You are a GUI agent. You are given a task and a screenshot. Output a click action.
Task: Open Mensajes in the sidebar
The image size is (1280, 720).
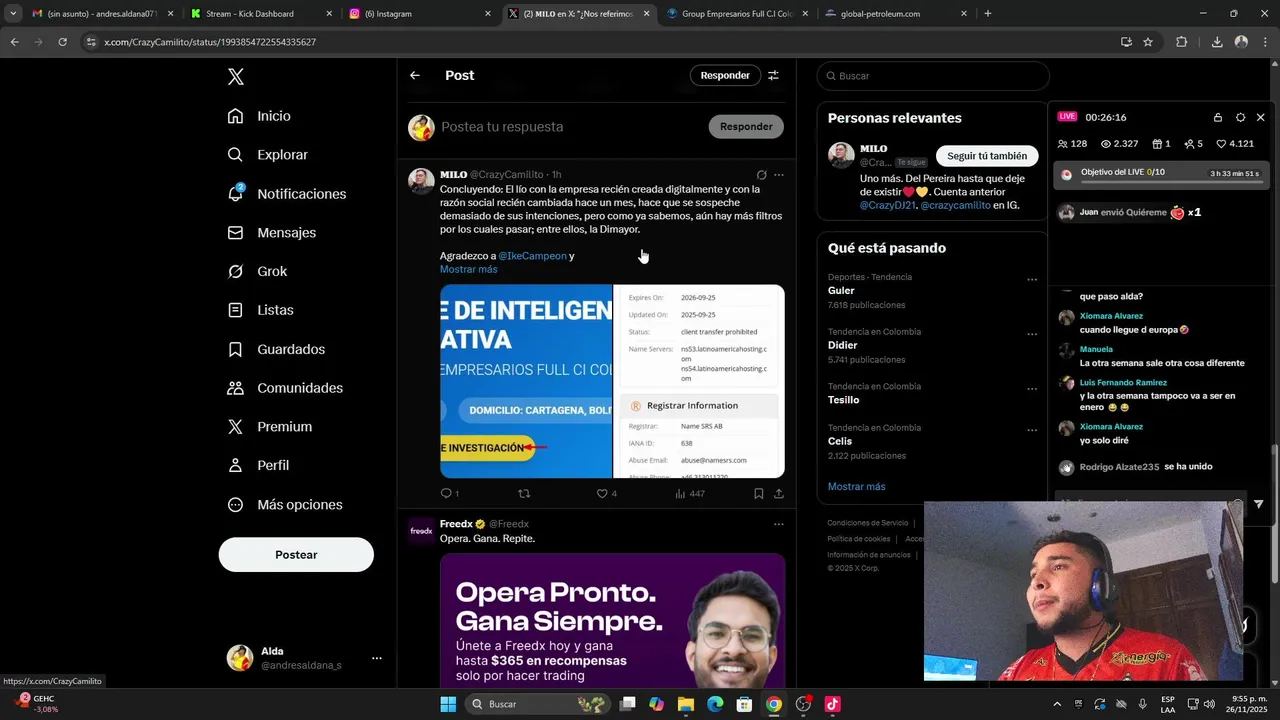click(x=271, y=233)
